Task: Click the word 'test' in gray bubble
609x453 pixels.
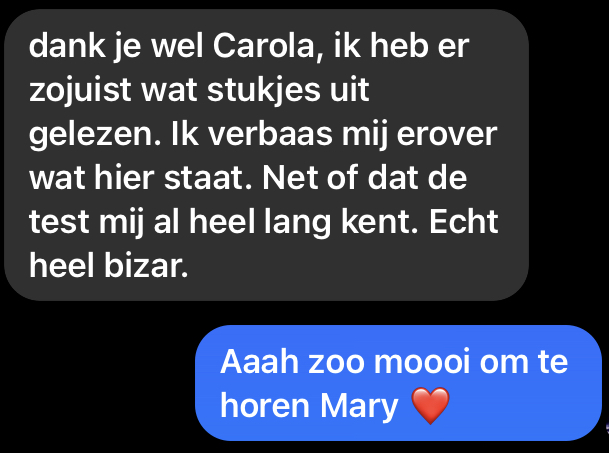Action: [x=59, y=222]
